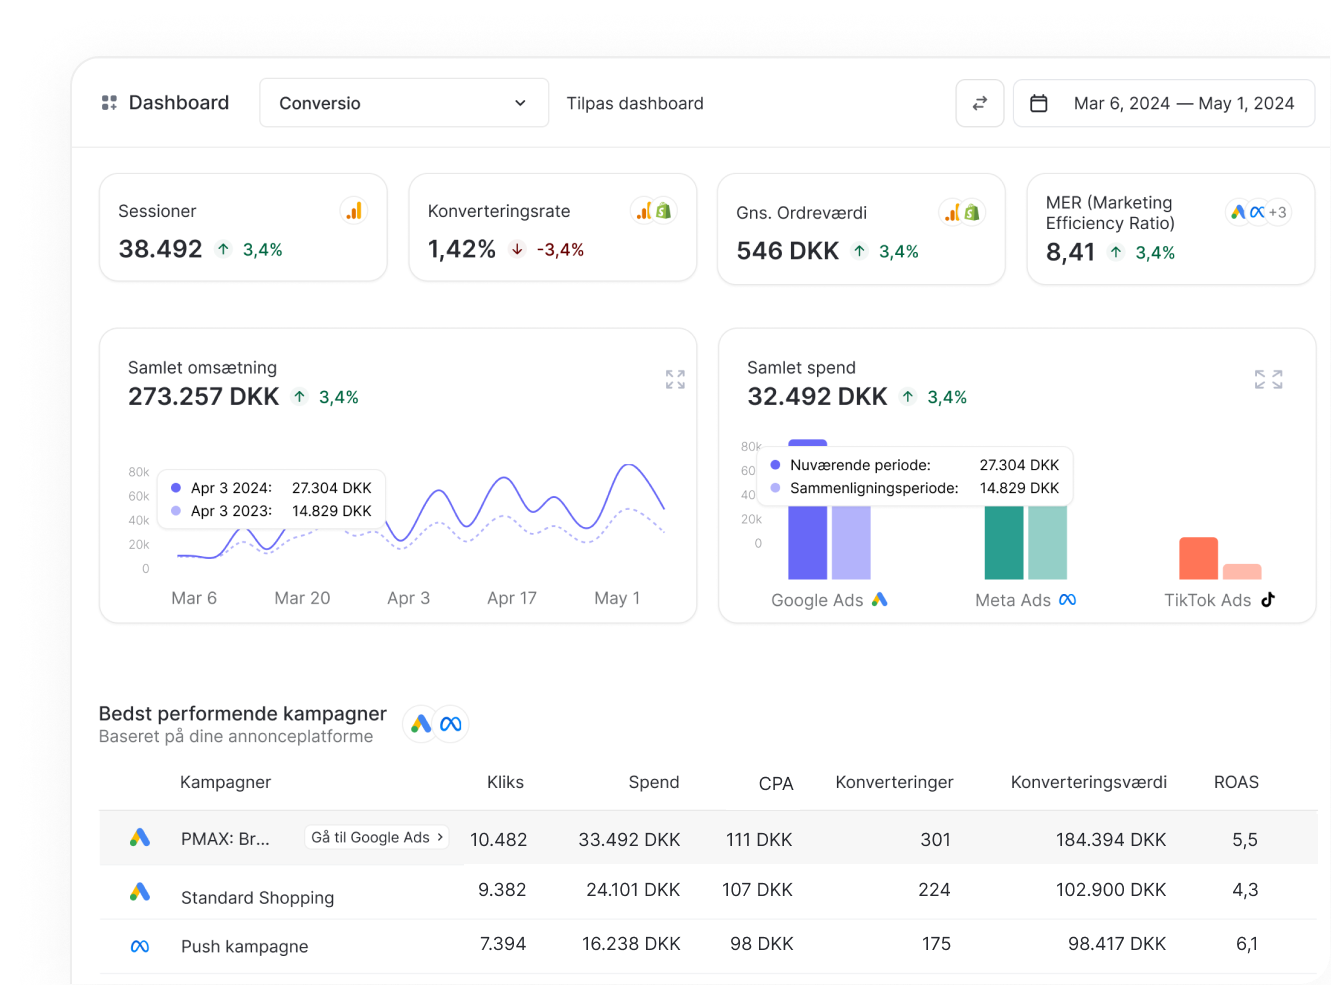
Task: Click the Google Ads logo under bar chart
Action: (880, 599)
